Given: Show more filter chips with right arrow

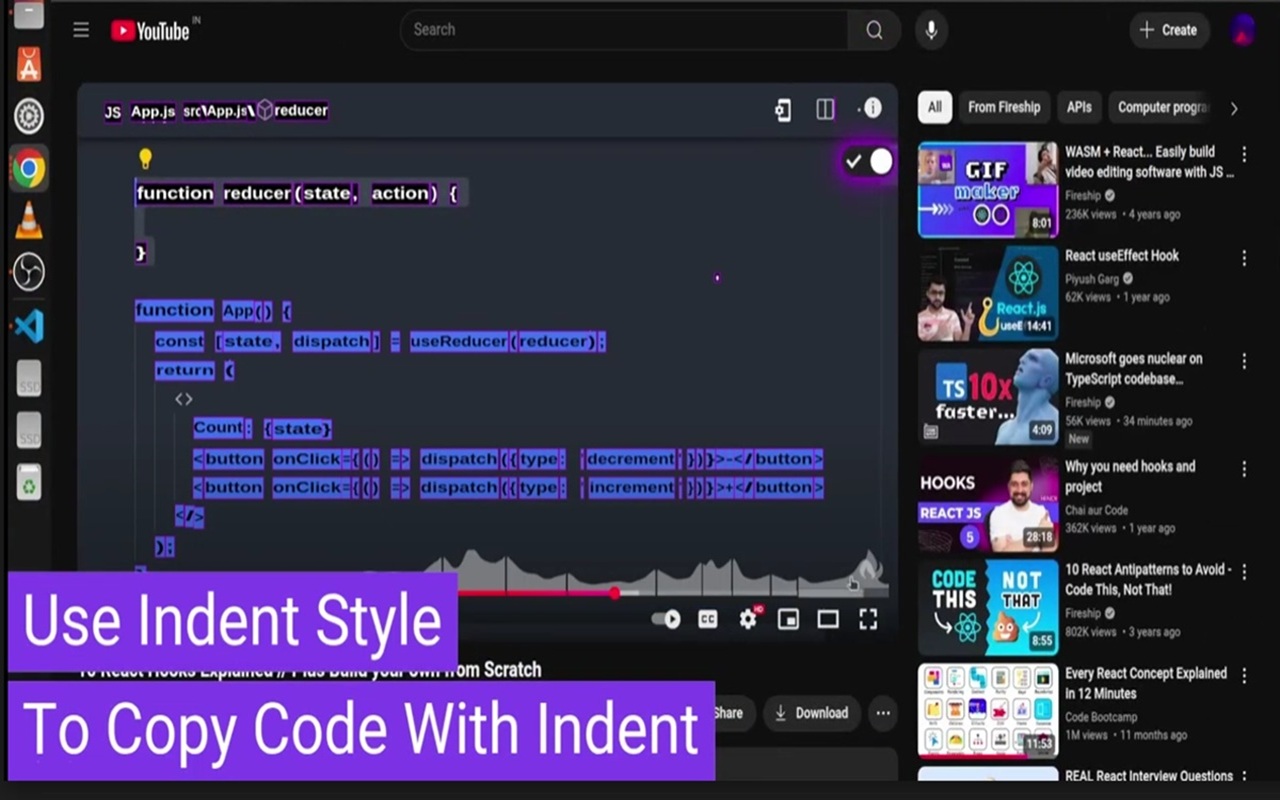Looking at the screenshot, I should pos(1234,108).
